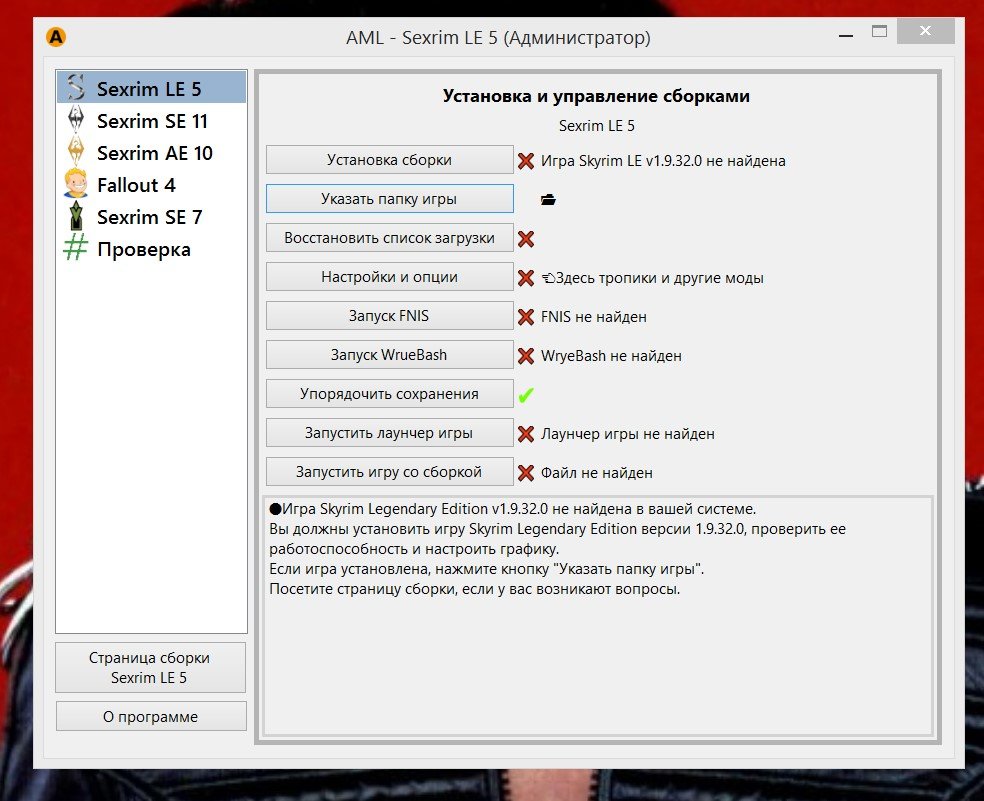Screen dimensions: 984x801
Task: Open the О программе about dialog
Action: point(150,716)
